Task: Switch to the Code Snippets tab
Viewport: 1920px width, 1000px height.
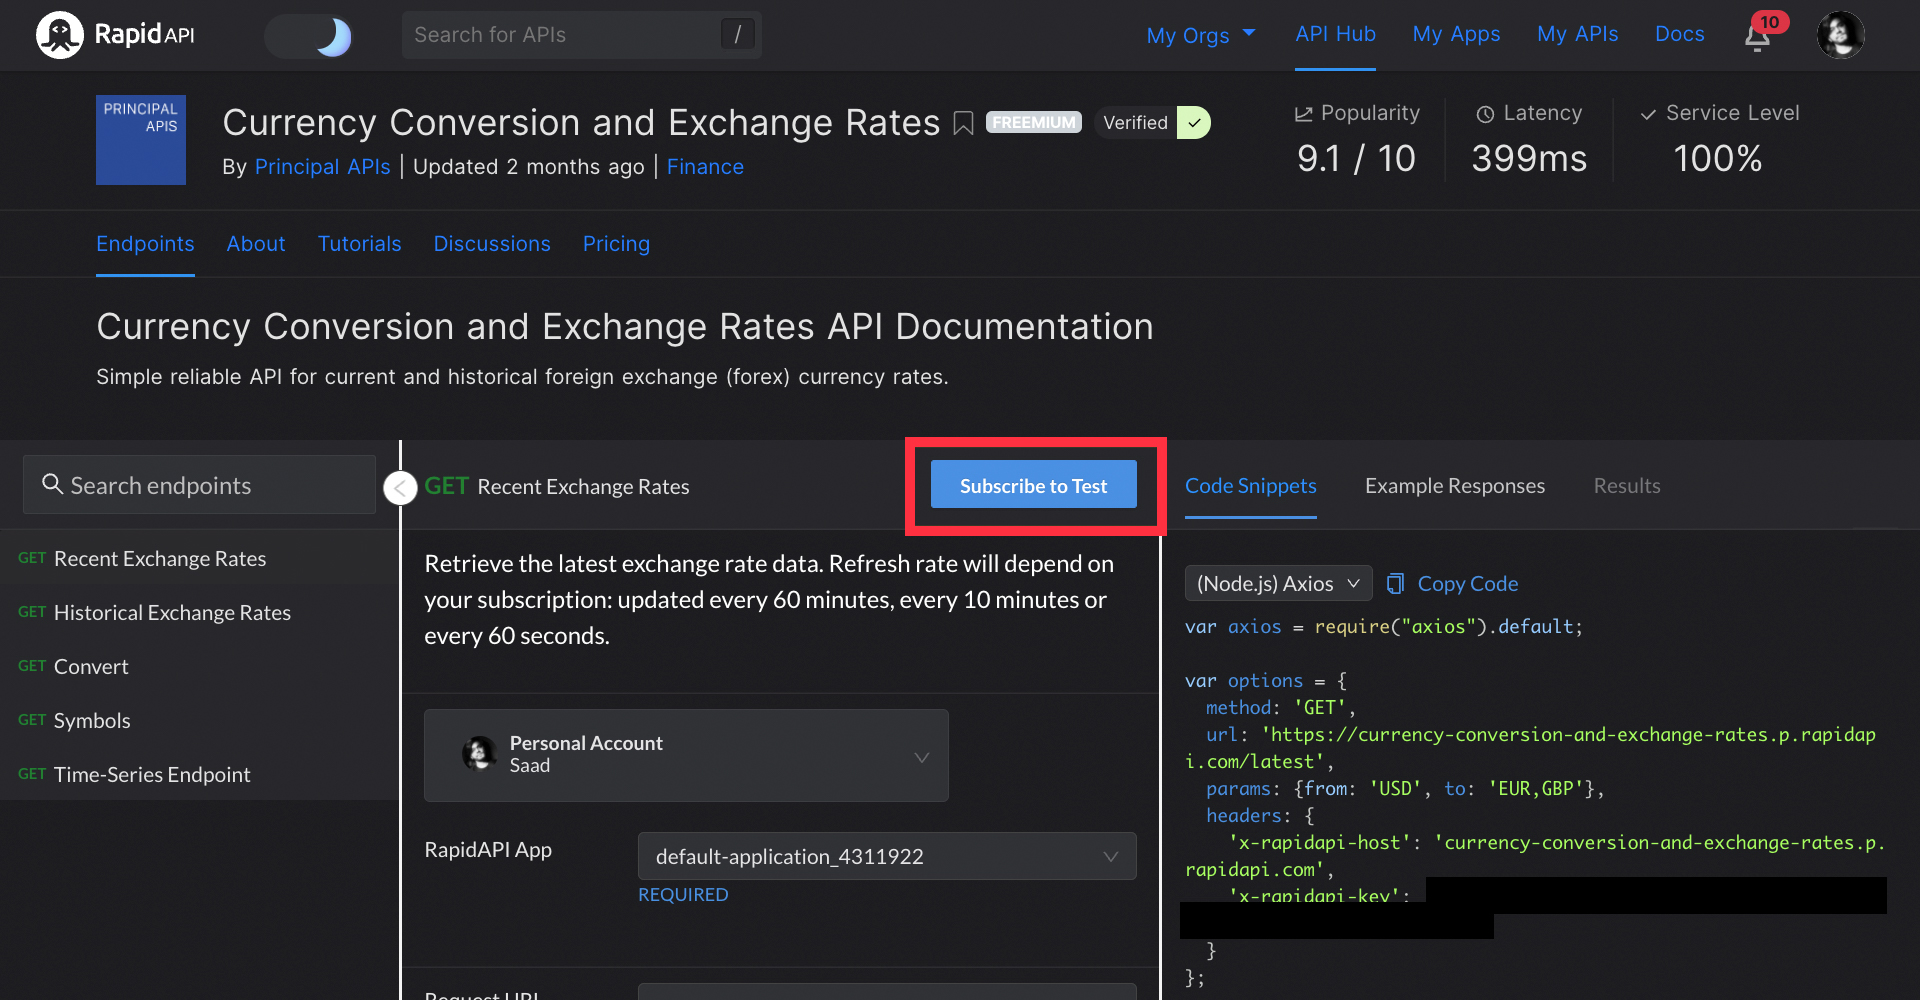Action: tap(1250, 486)
